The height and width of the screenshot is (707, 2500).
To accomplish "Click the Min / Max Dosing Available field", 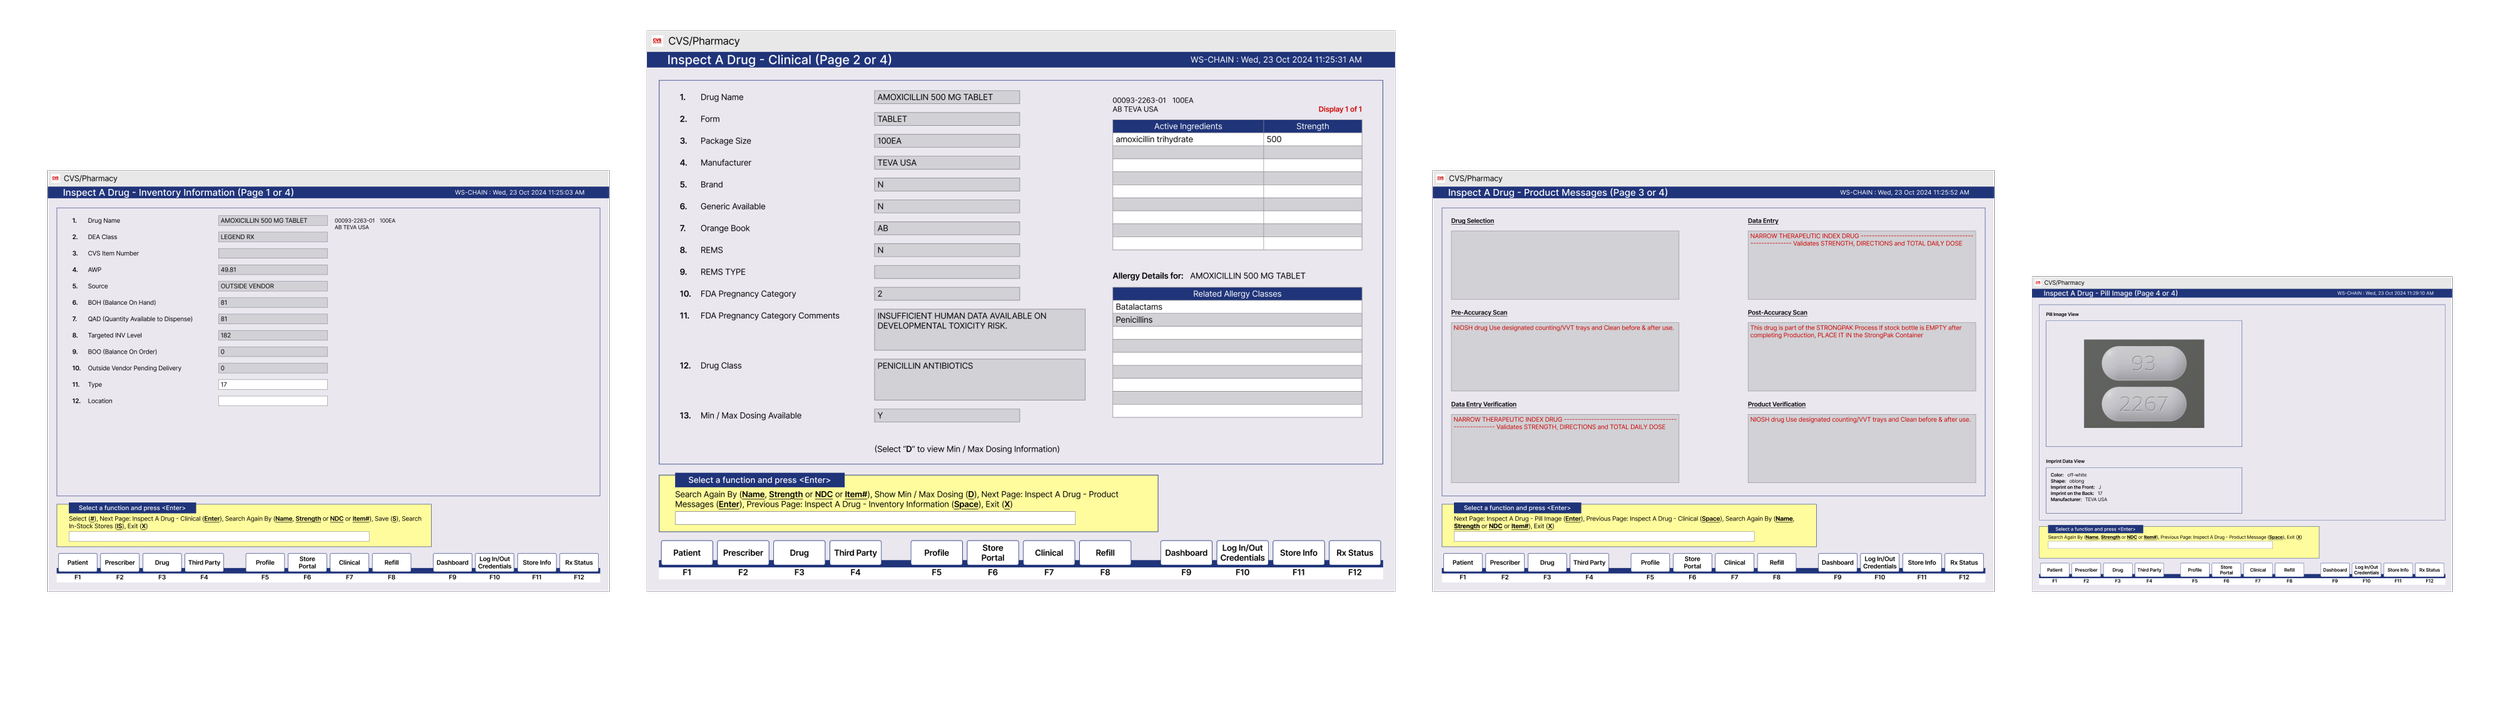I will click(x=947, y=415).
